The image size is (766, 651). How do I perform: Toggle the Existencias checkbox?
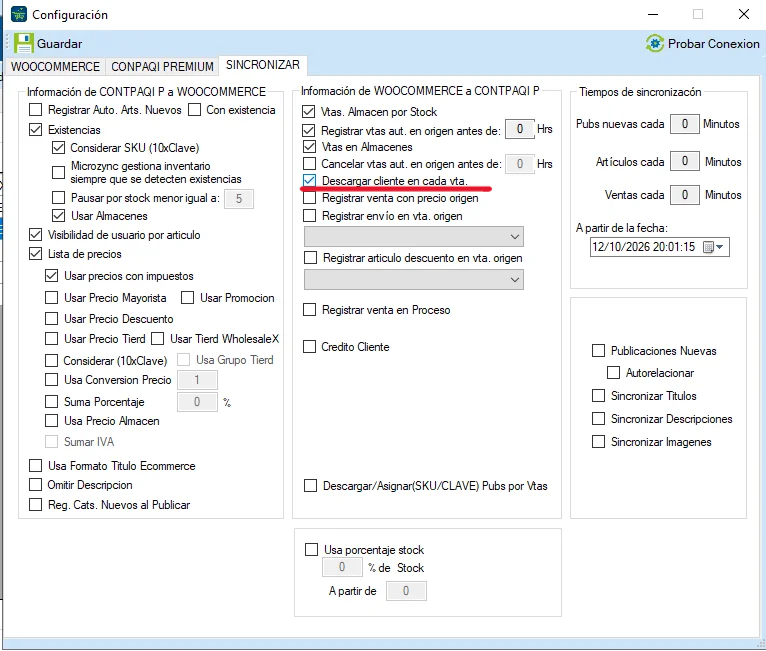(36, 130)
